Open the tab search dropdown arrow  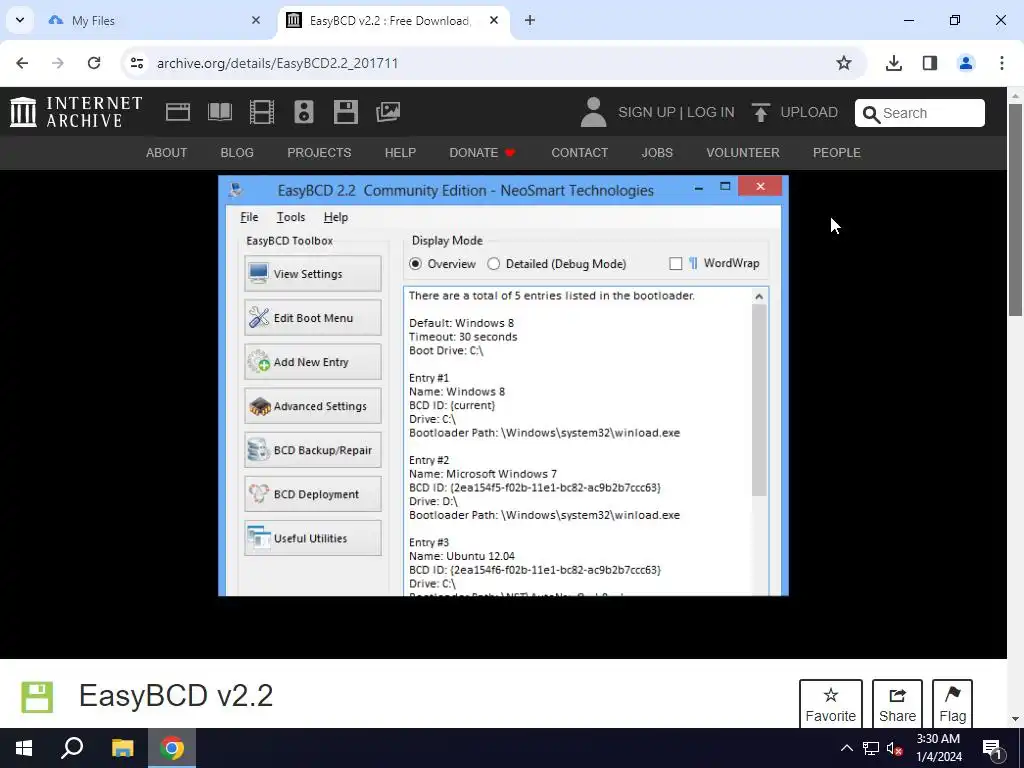20,20
